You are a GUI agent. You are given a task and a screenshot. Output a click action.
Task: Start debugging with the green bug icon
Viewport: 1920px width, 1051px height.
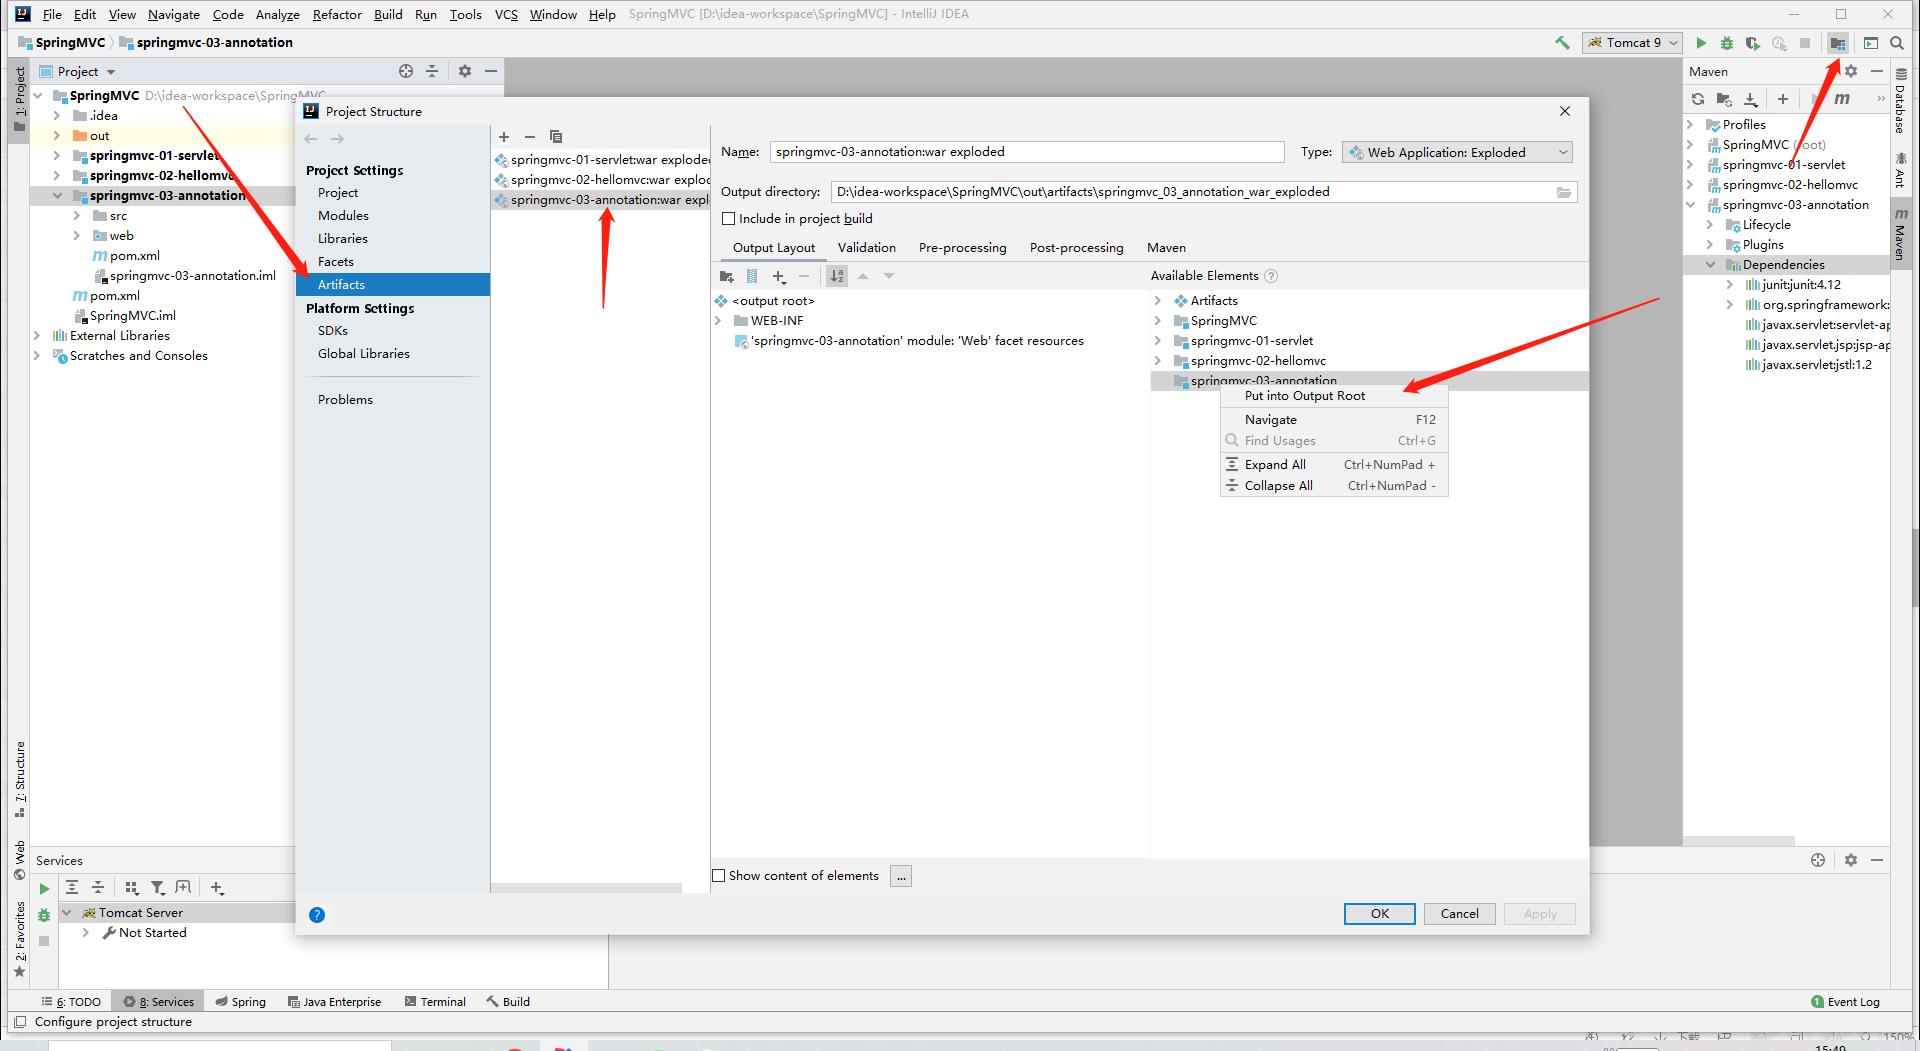1727,43
